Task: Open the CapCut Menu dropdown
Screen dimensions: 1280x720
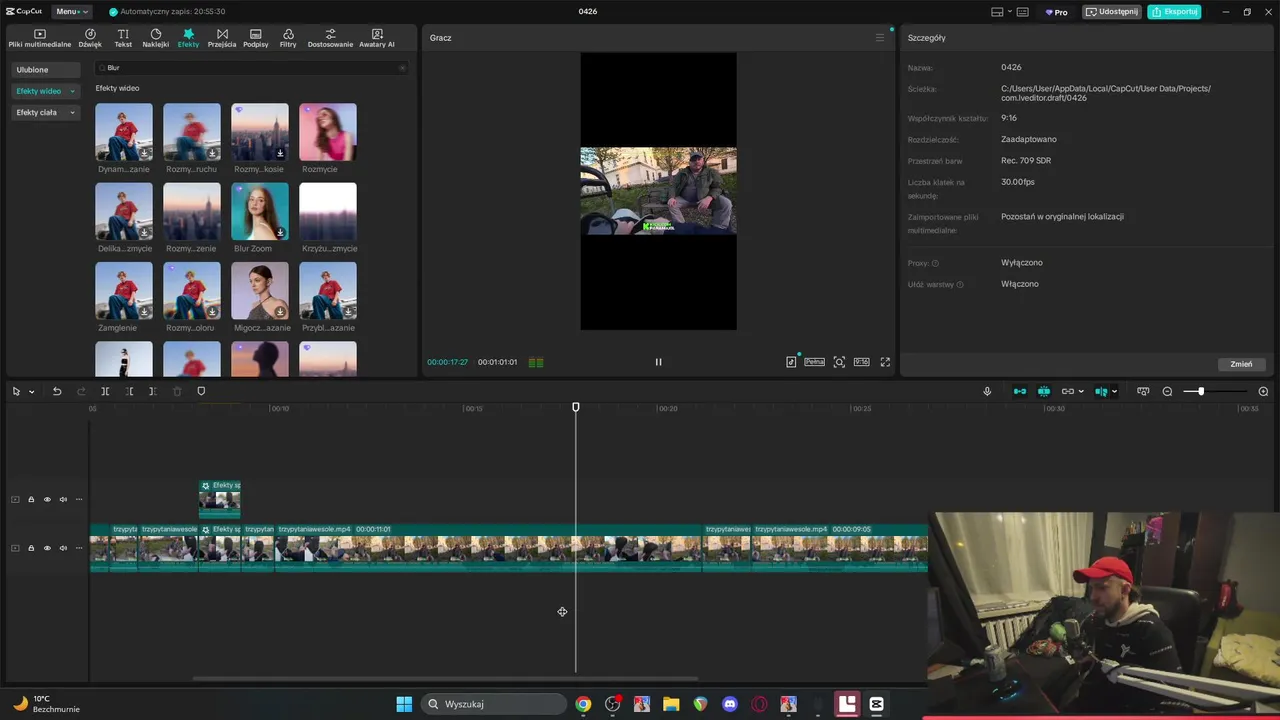Action: pos(70,12)
